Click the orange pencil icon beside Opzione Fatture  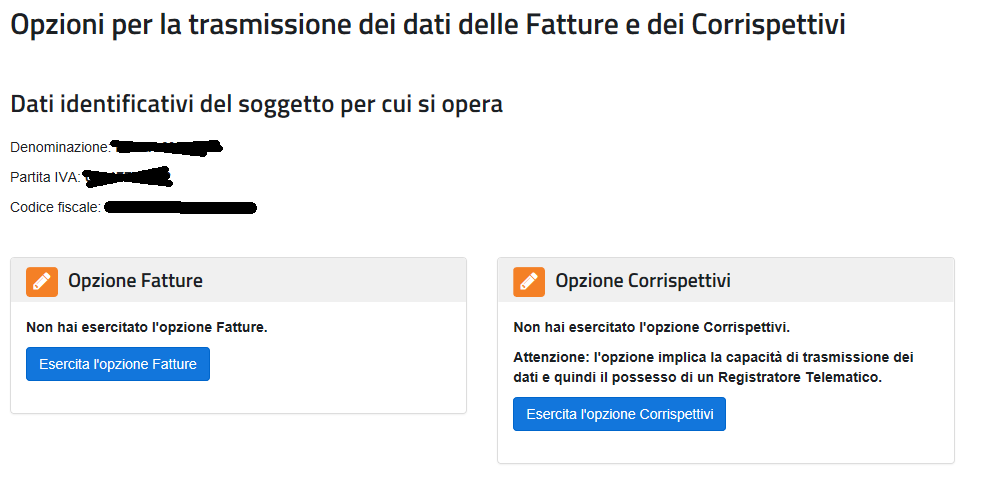point(42,281)
